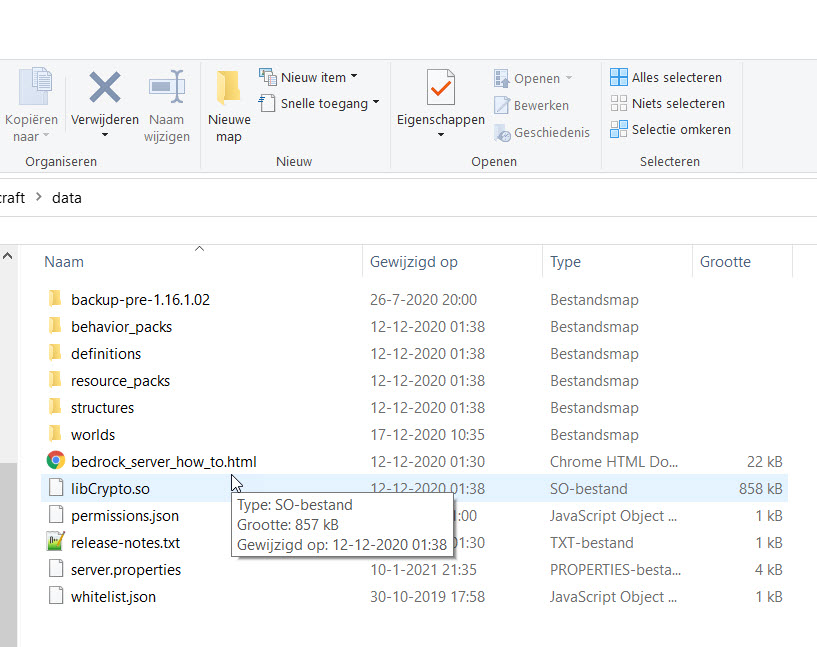Open Eigenschappen properties icon
This screenshot has height=647, width=817.
point(441,87)
